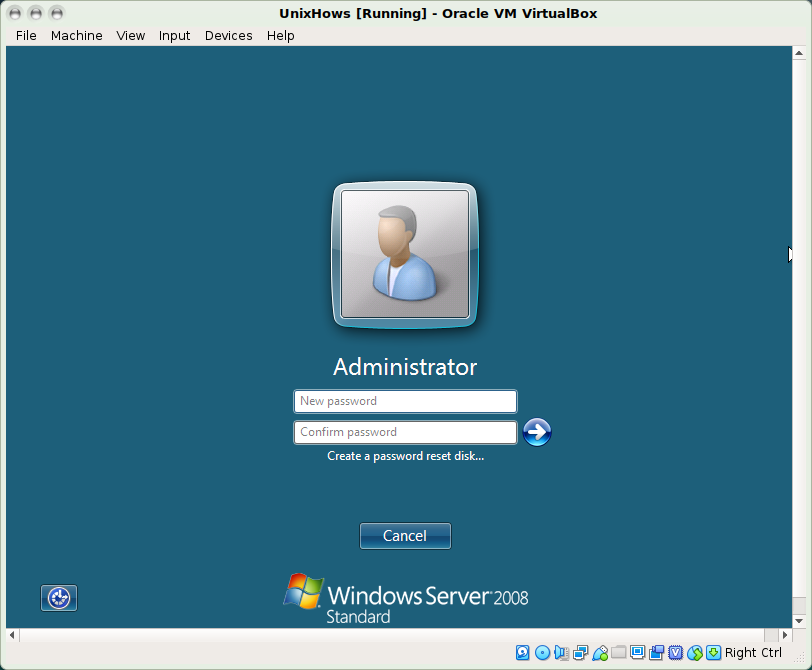Click the CPU virtualization 'V' status icon

click(x=675, y=652)
